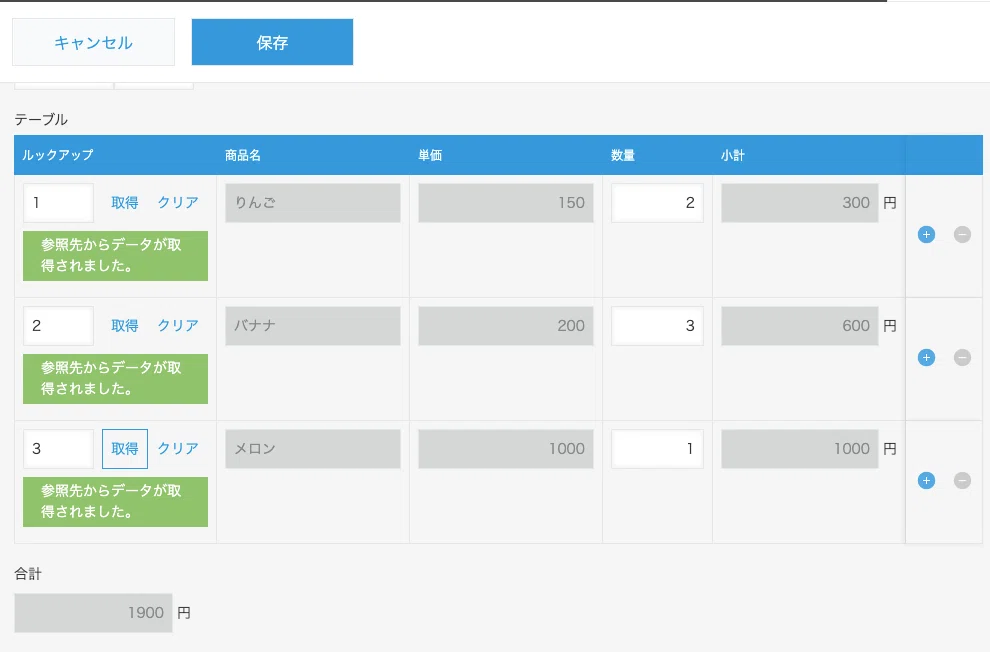Click the 保存 save button
This screenshot has height=652, width=990.
click(272, 42)
